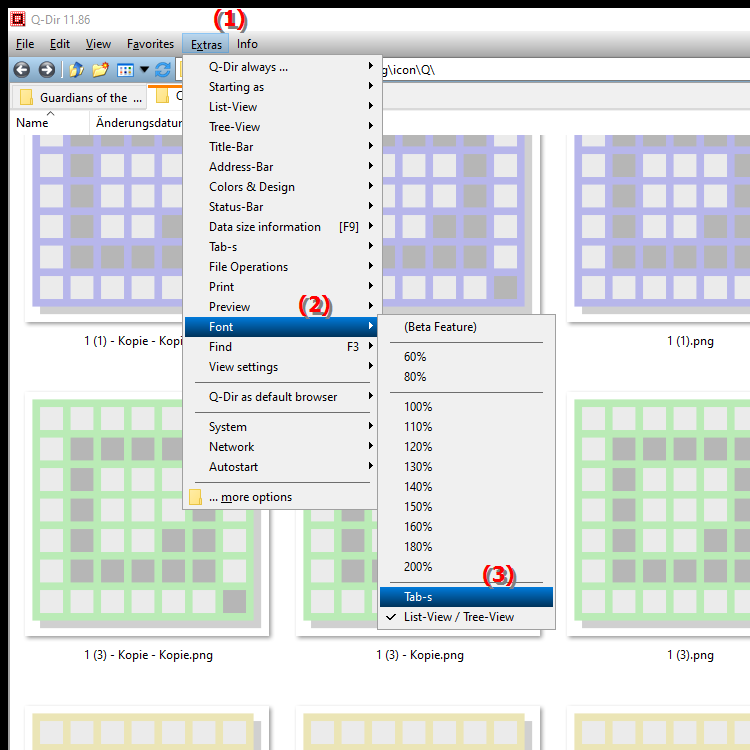Sort by the Name column header

[x=32, y=123]
